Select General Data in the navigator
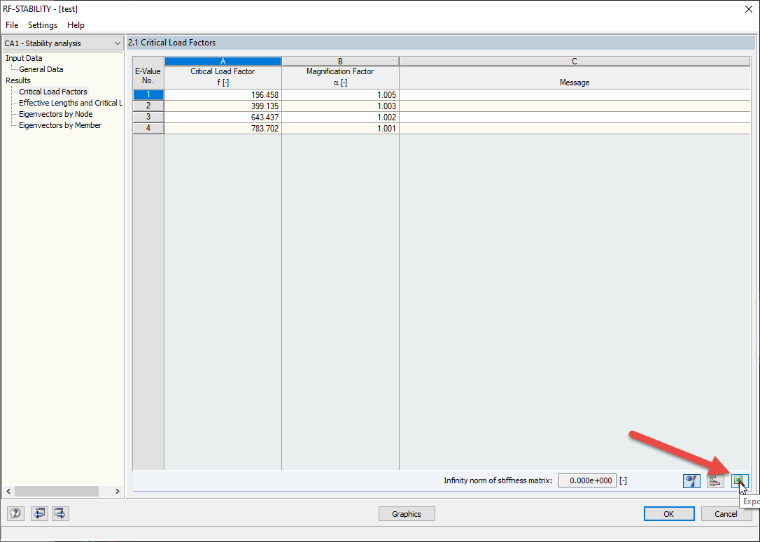 click(41, 69)
